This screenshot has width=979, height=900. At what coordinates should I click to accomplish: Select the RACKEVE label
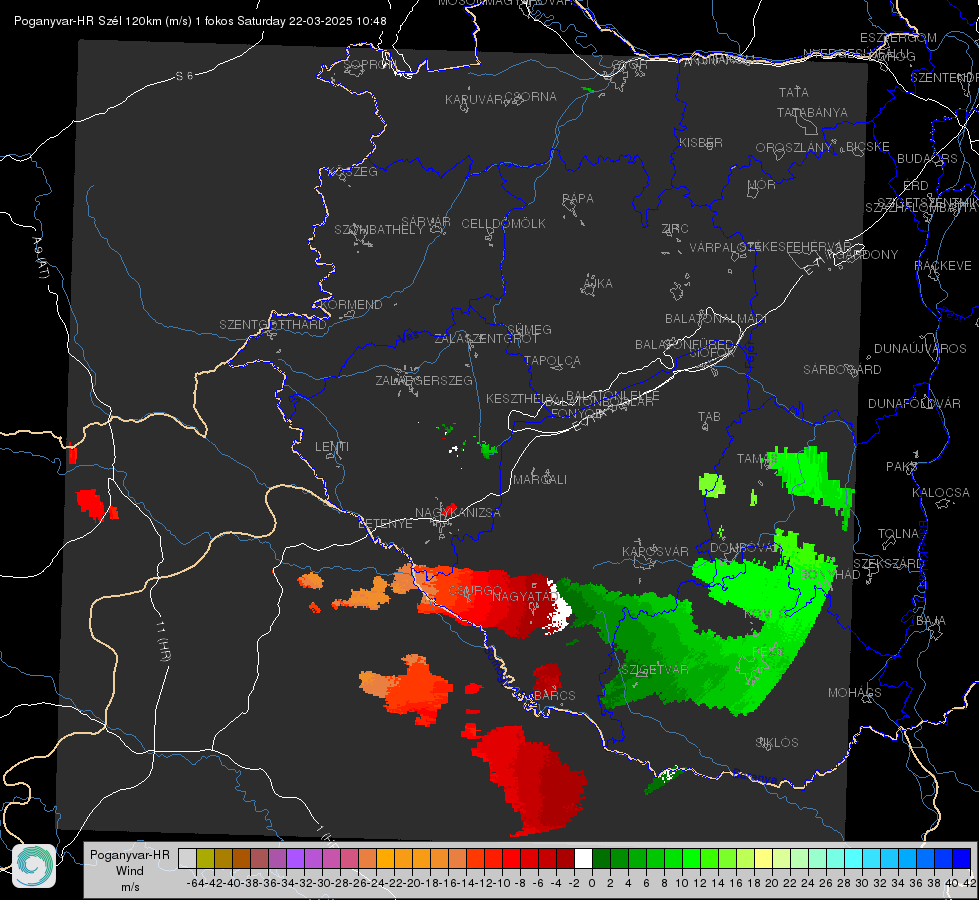tap(943, 266)
